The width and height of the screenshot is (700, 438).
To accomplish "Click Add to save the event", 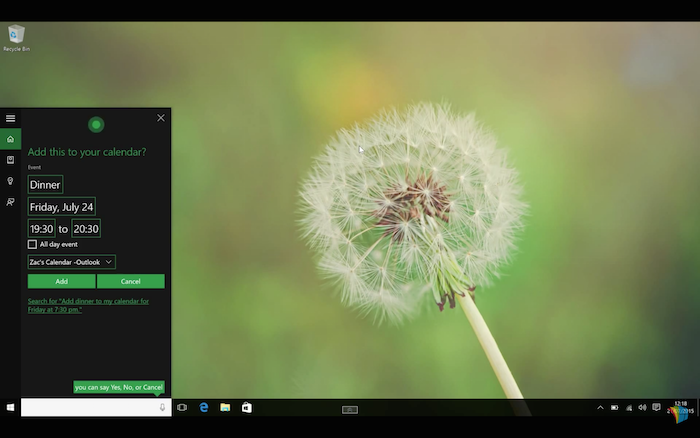I will tap(61, 281).
